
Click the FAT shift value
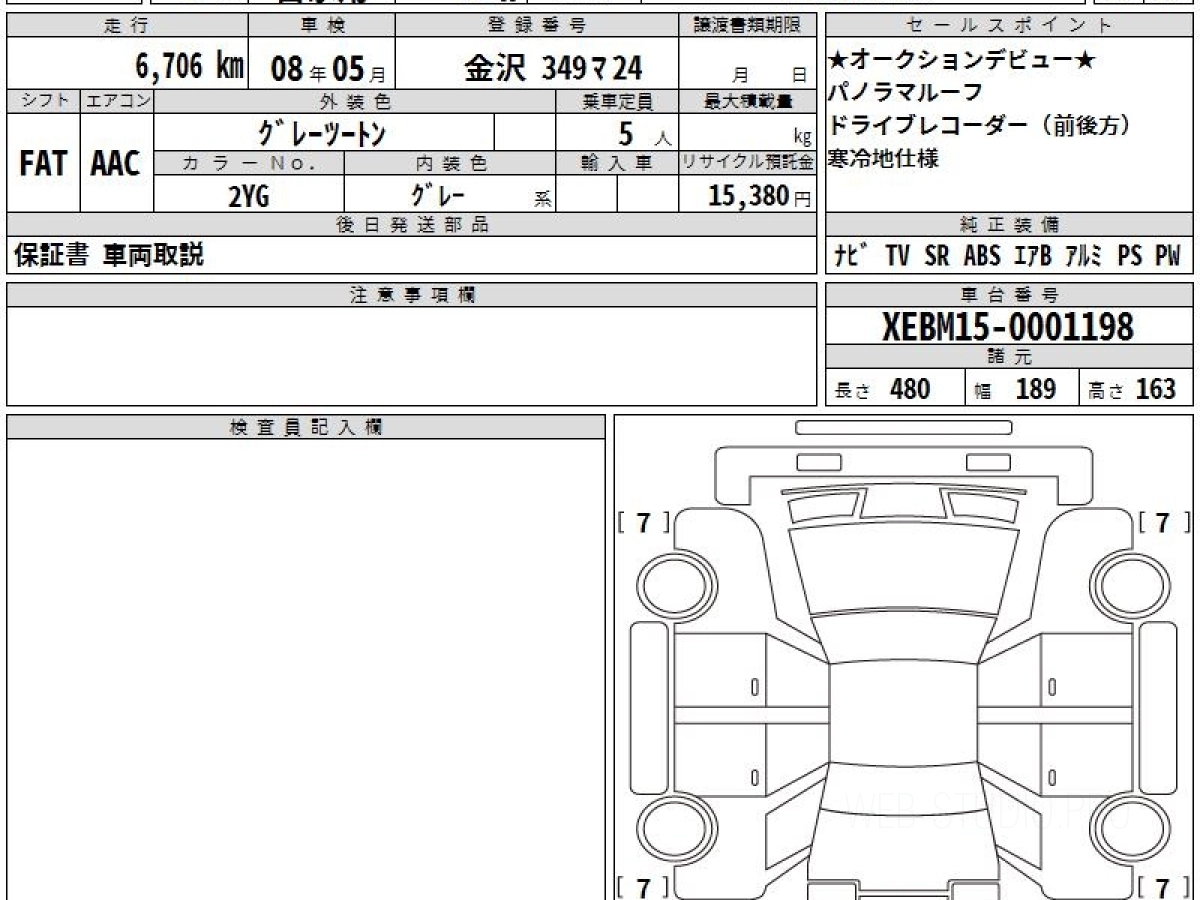pyautogui.click(x=43, y=164)
